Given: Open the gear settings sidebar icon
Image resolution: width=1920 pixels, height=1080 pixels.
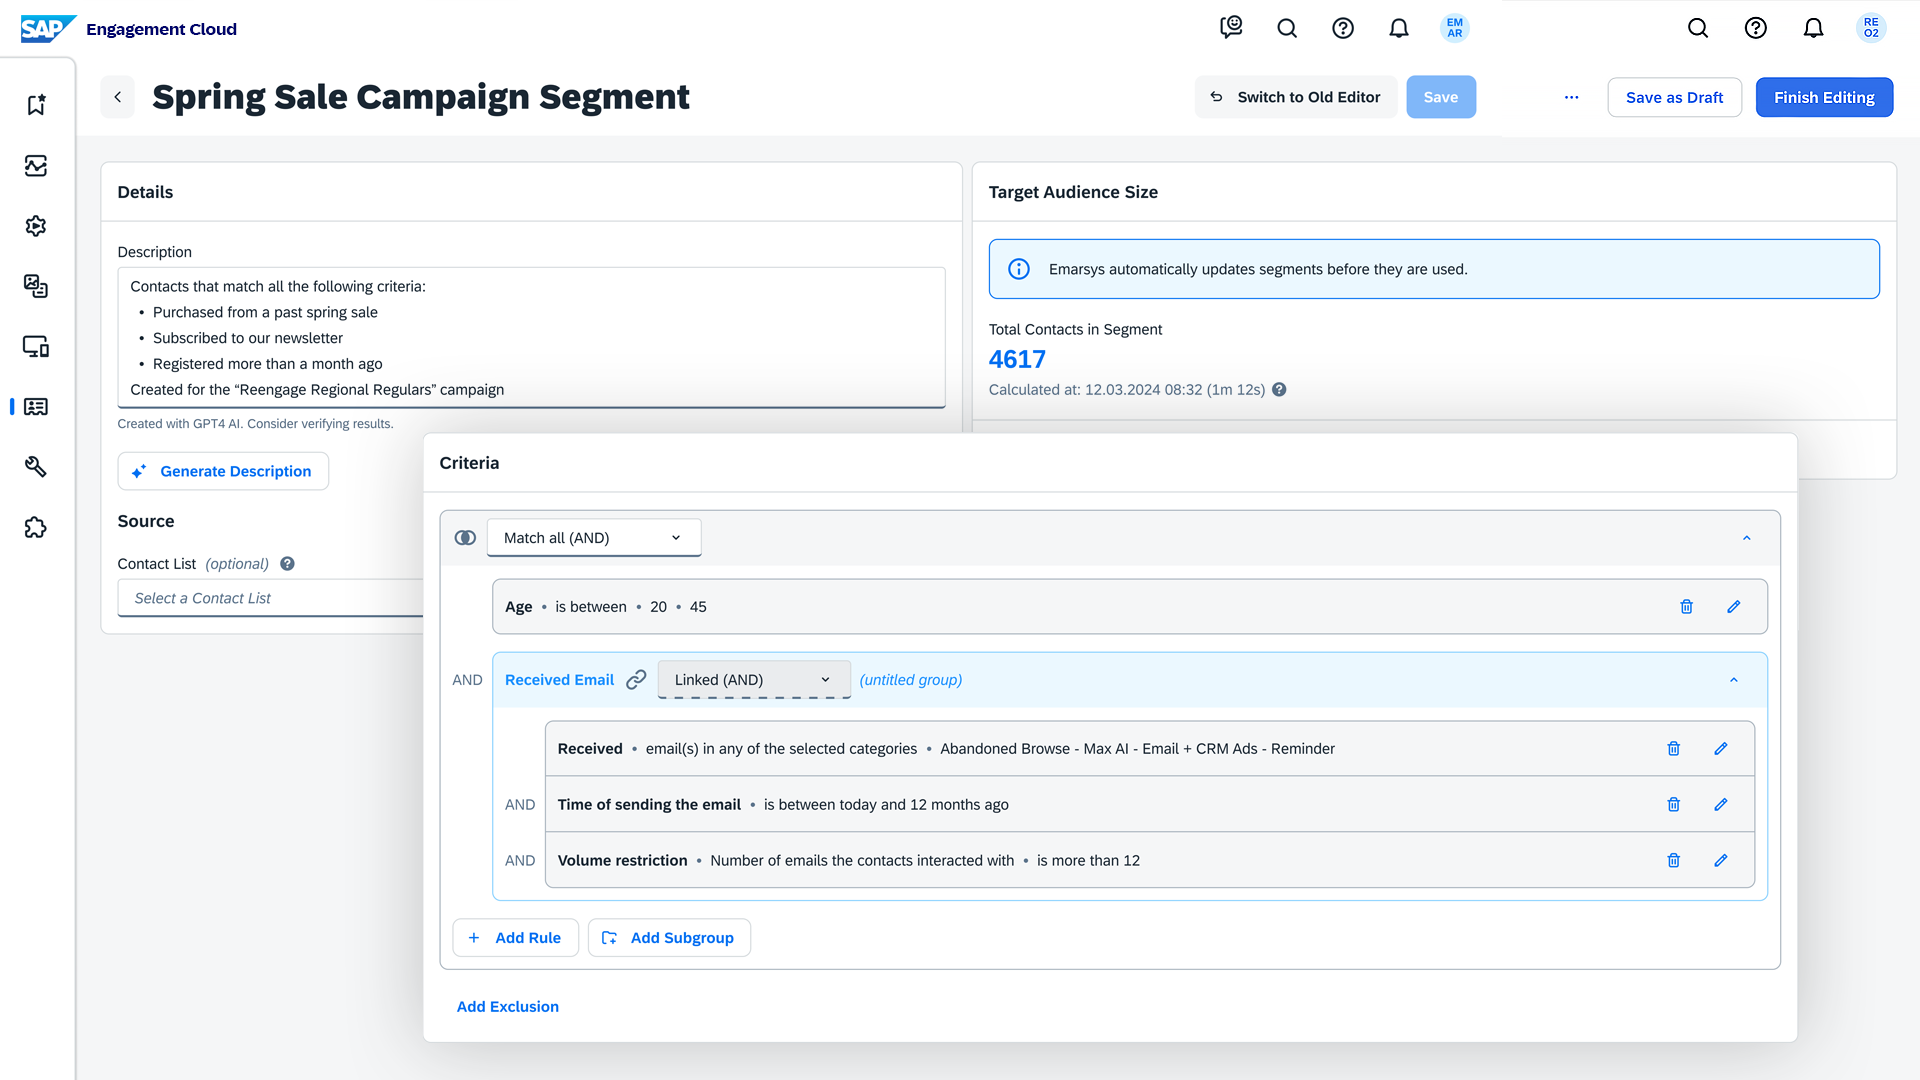Looking at the screenshot, I should pos(36,226).
